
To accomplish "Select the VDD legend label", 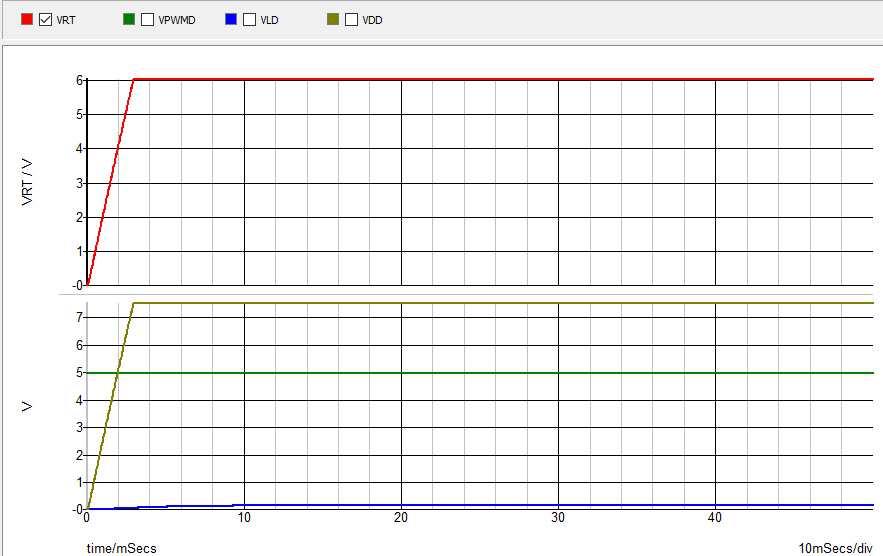I will [x=372, y=20].
